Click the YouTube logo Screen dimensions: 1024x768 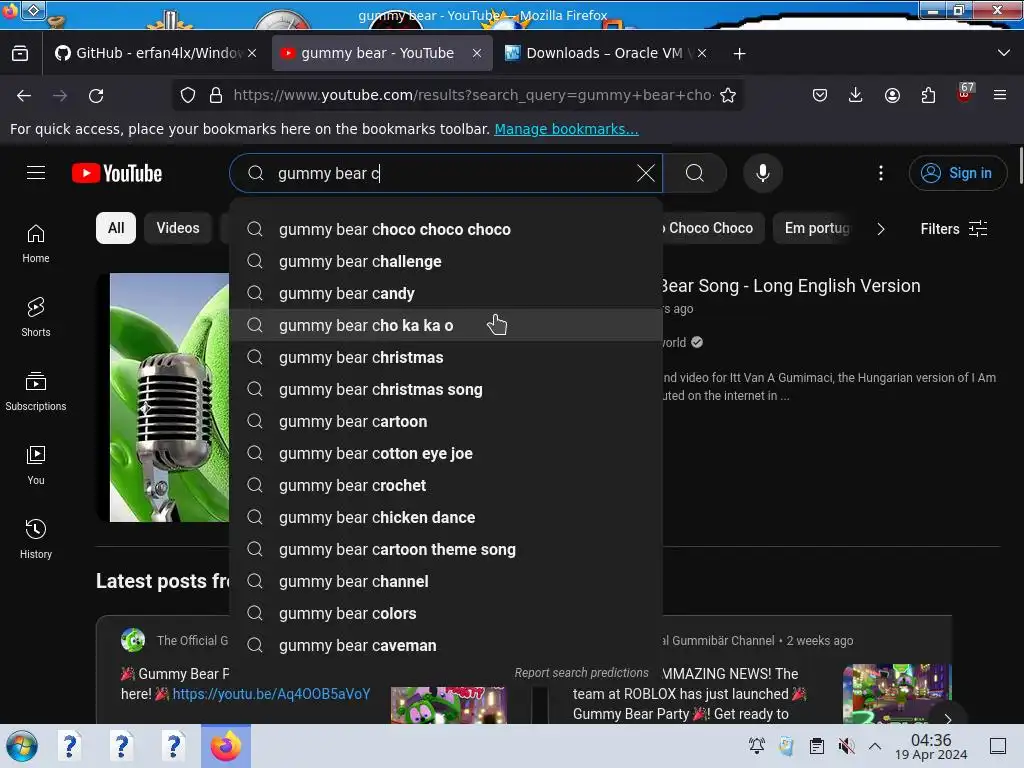pos(117,173)
